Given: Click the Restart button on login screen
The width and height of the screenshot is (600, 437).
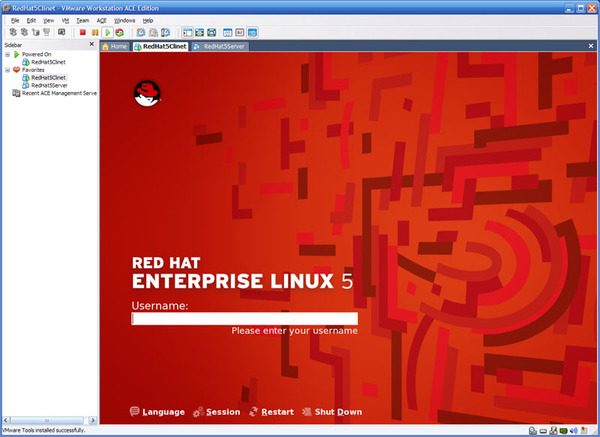Looking at the screenshot, I should 271,412.
